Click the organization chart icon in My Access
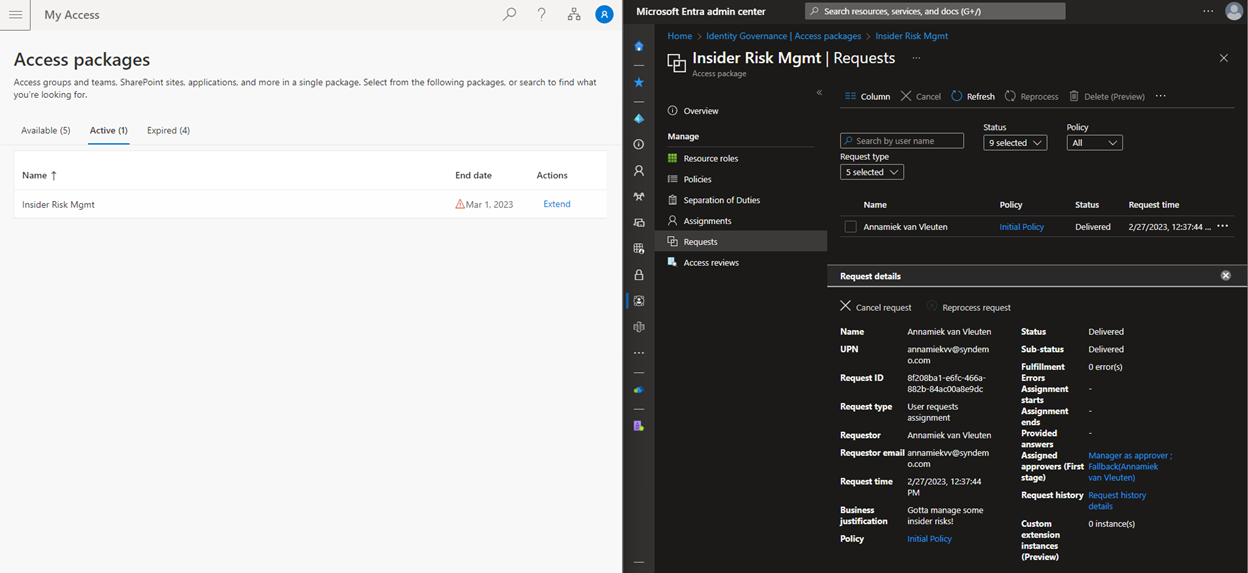The image size is (1248, 573). 573,14
